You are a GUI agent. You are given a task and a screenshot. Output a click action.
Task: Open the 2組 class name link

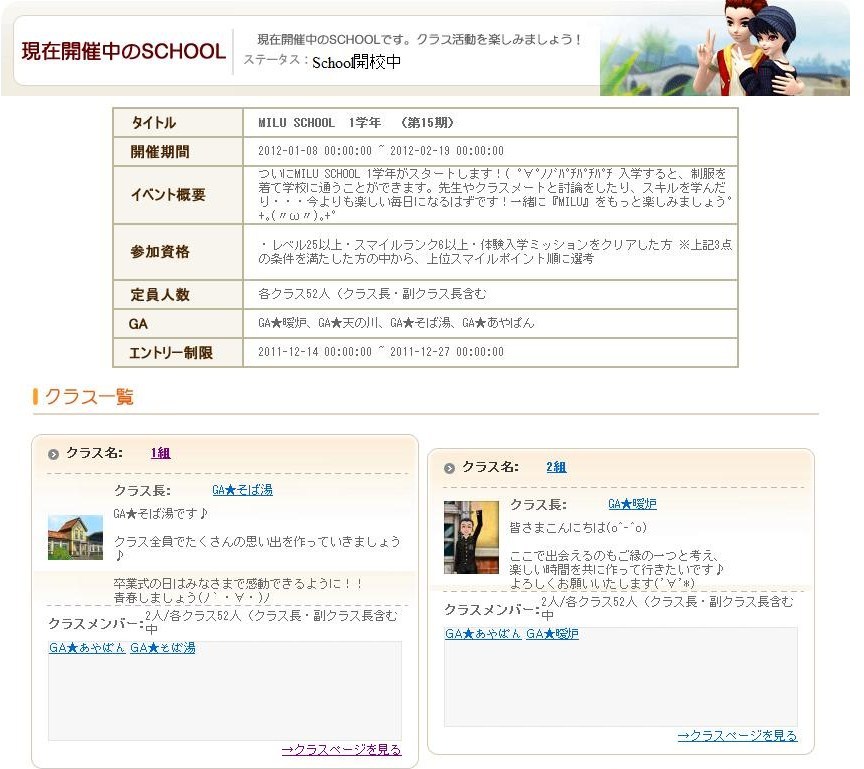(556, 467)
